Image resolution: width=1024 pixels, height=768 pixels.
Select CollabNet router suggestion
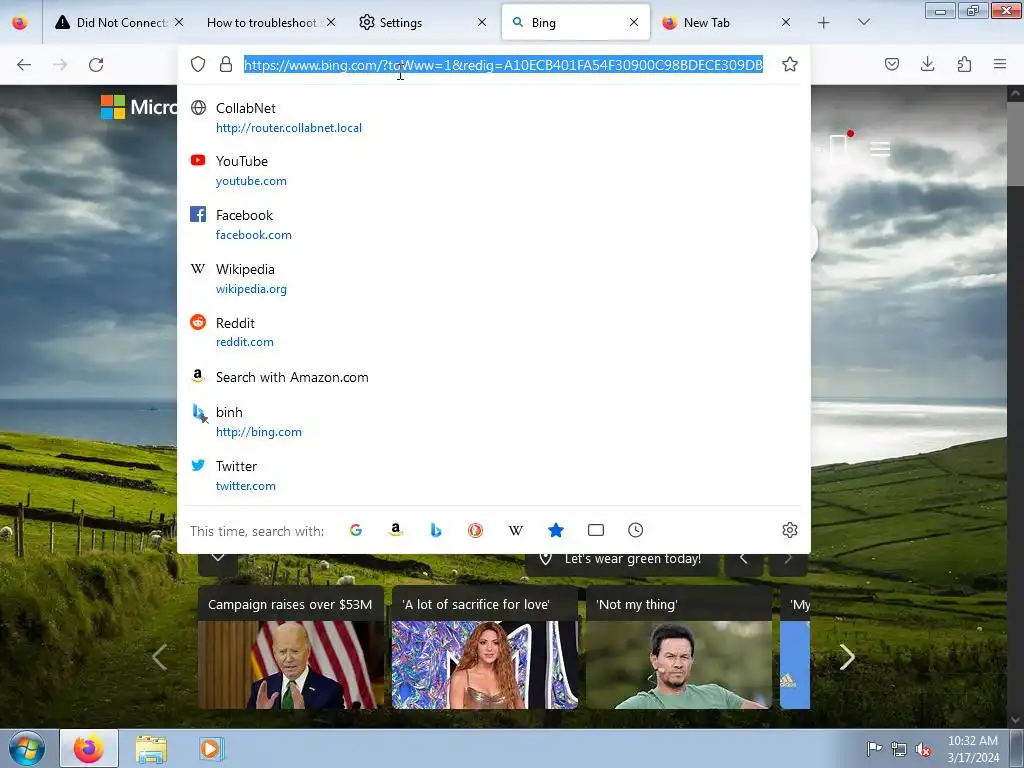[x=494, y=118]
